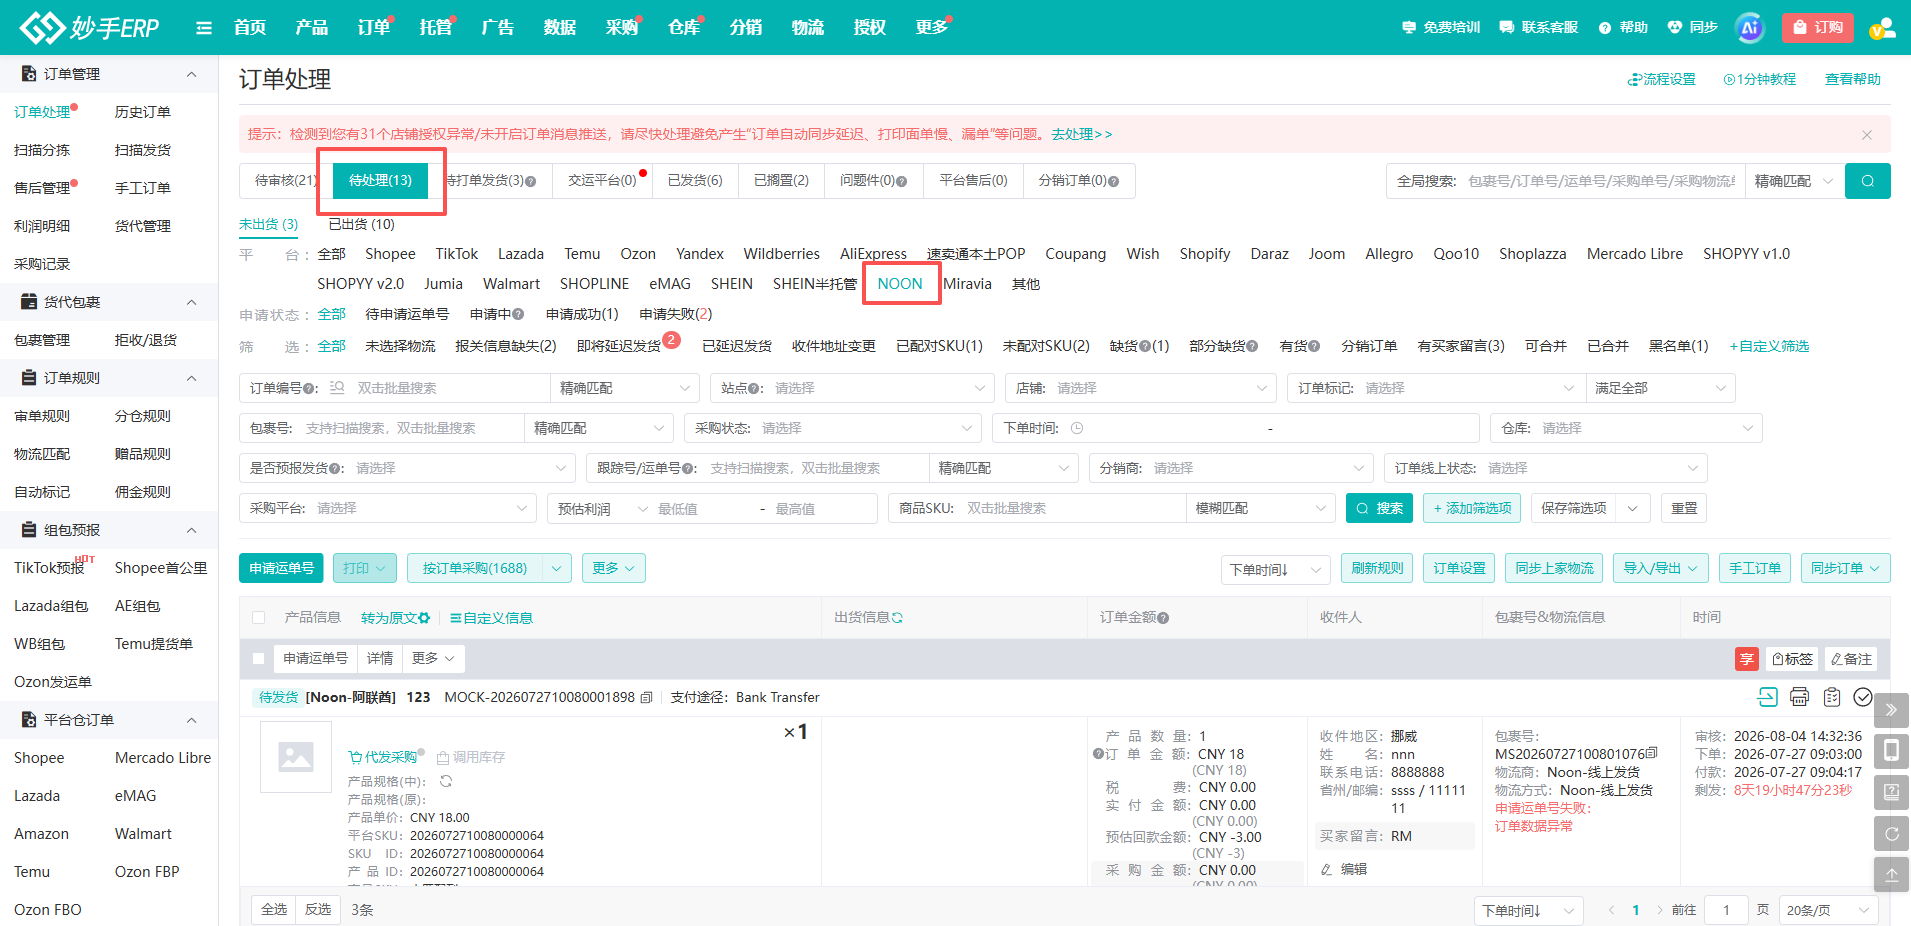Select the 已出货 (10) sub-tab
This screenshot has width=1911, height=926.
[x=361, y=225]
